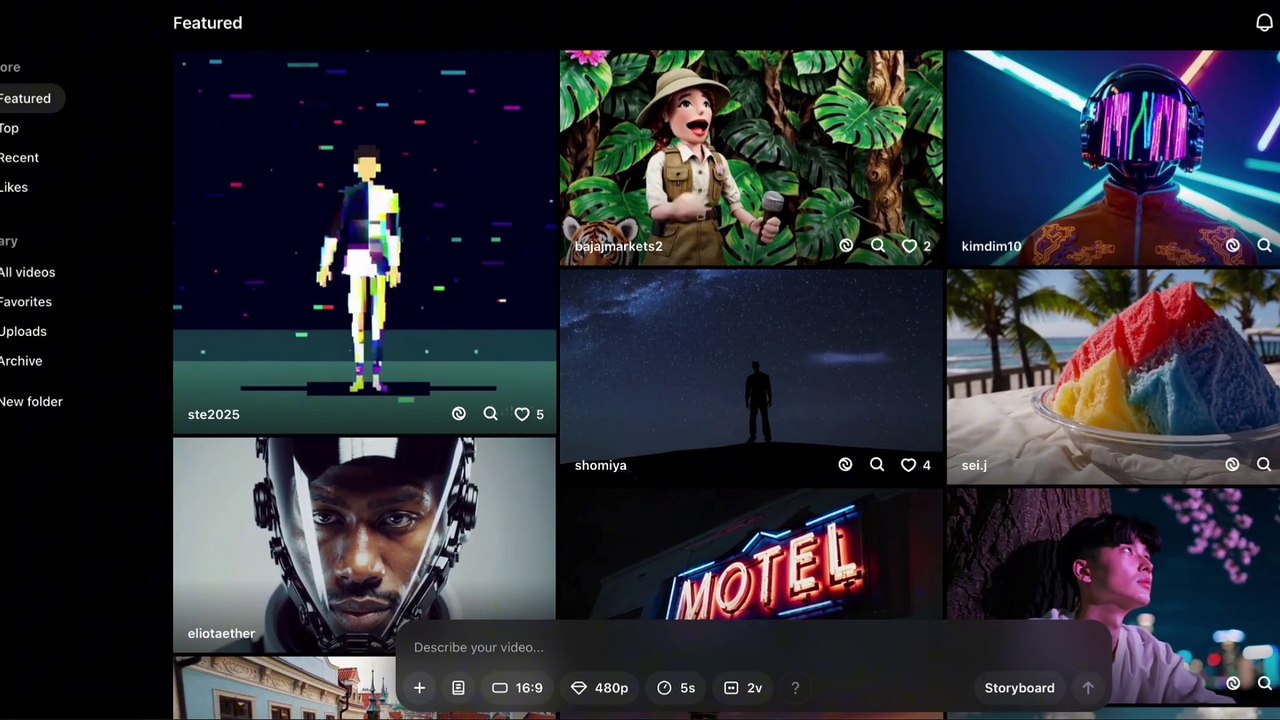Click the plus icon to add media
Image resolution: width=1280 pixels, height=720 pixels.
pos(420,688)
